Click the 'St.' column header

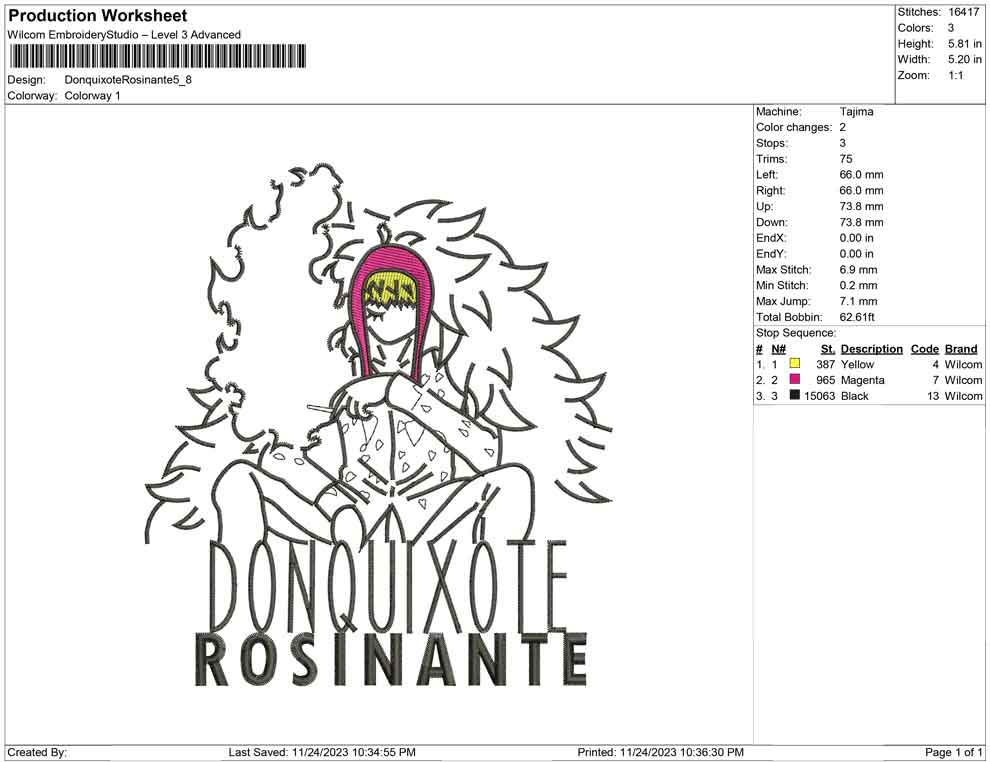tap(828, 349)
